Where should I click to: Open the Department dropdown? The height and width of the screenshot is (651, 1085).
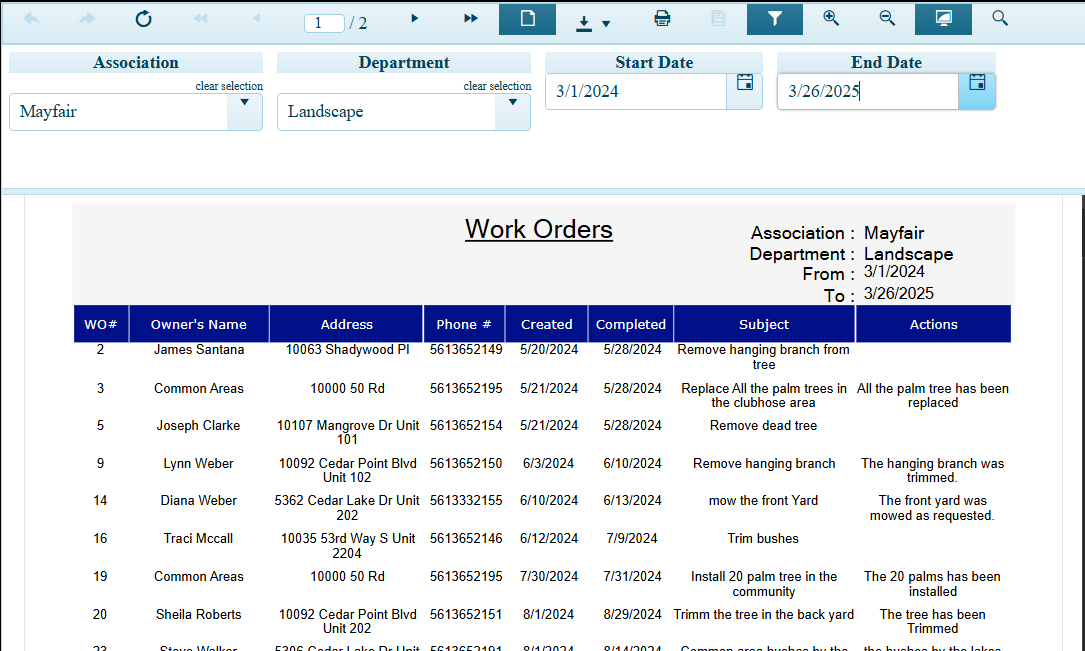[x=512, y=113]
